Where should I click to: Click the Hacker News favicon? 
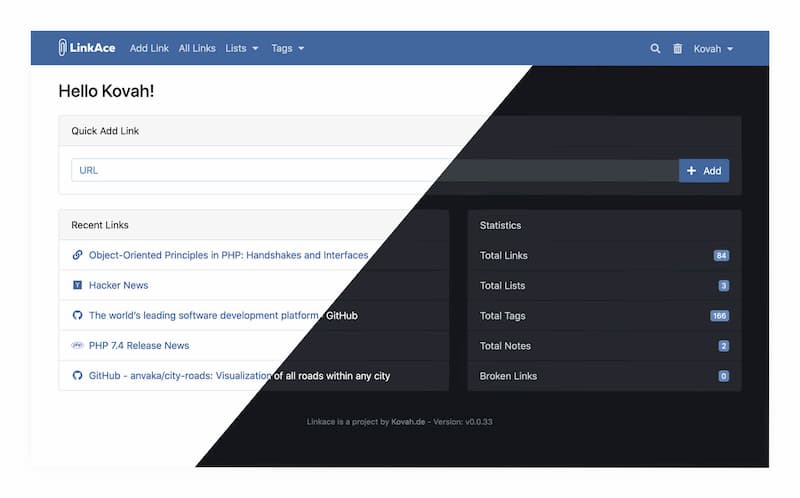click(x=78, y=285)
